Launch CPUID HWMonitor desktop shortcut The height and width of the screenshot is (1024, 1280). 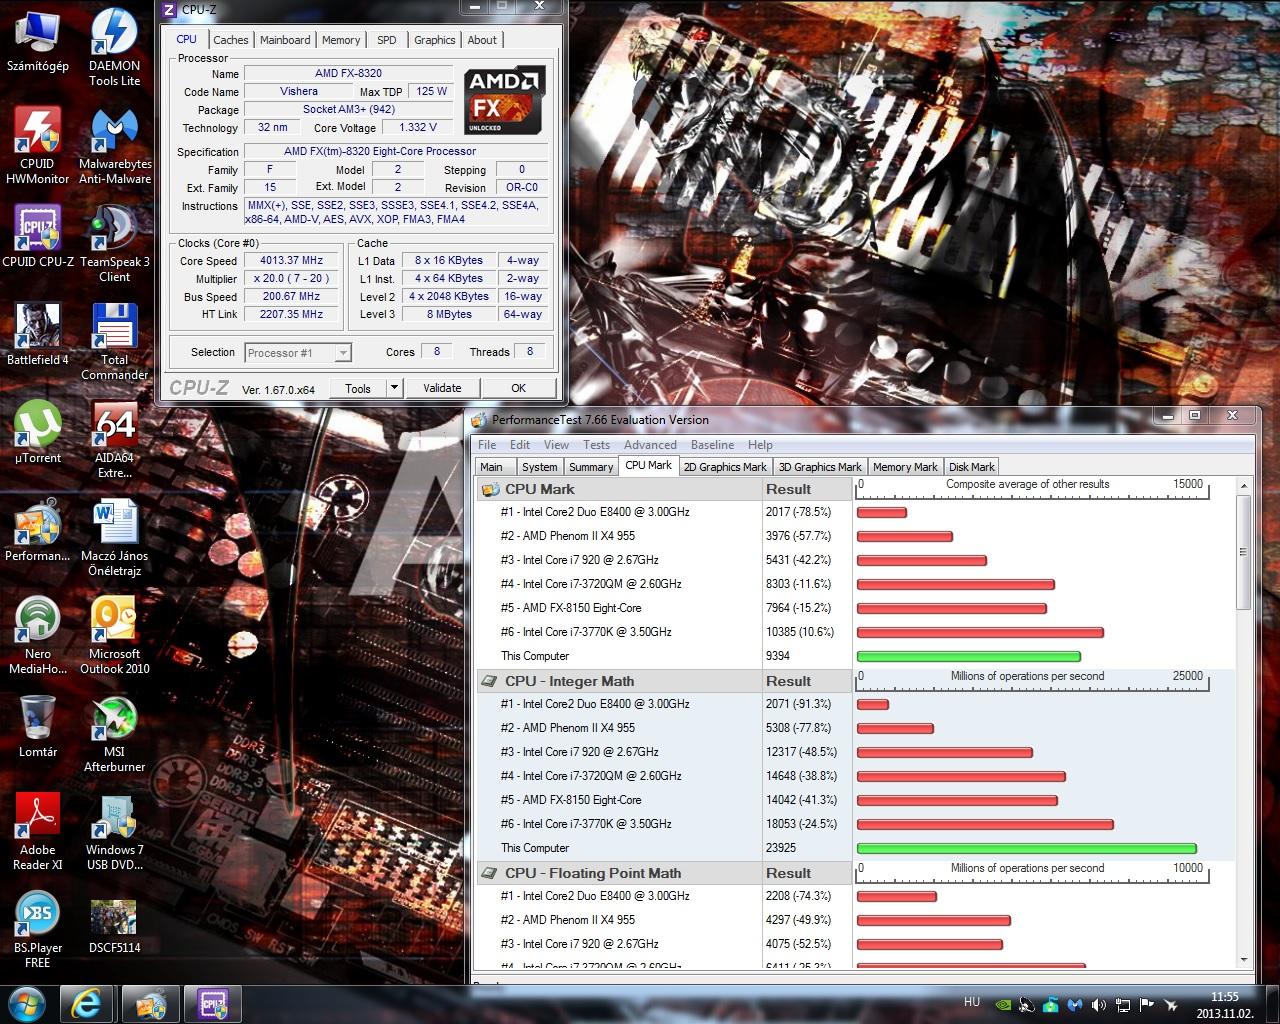[38, 146]
